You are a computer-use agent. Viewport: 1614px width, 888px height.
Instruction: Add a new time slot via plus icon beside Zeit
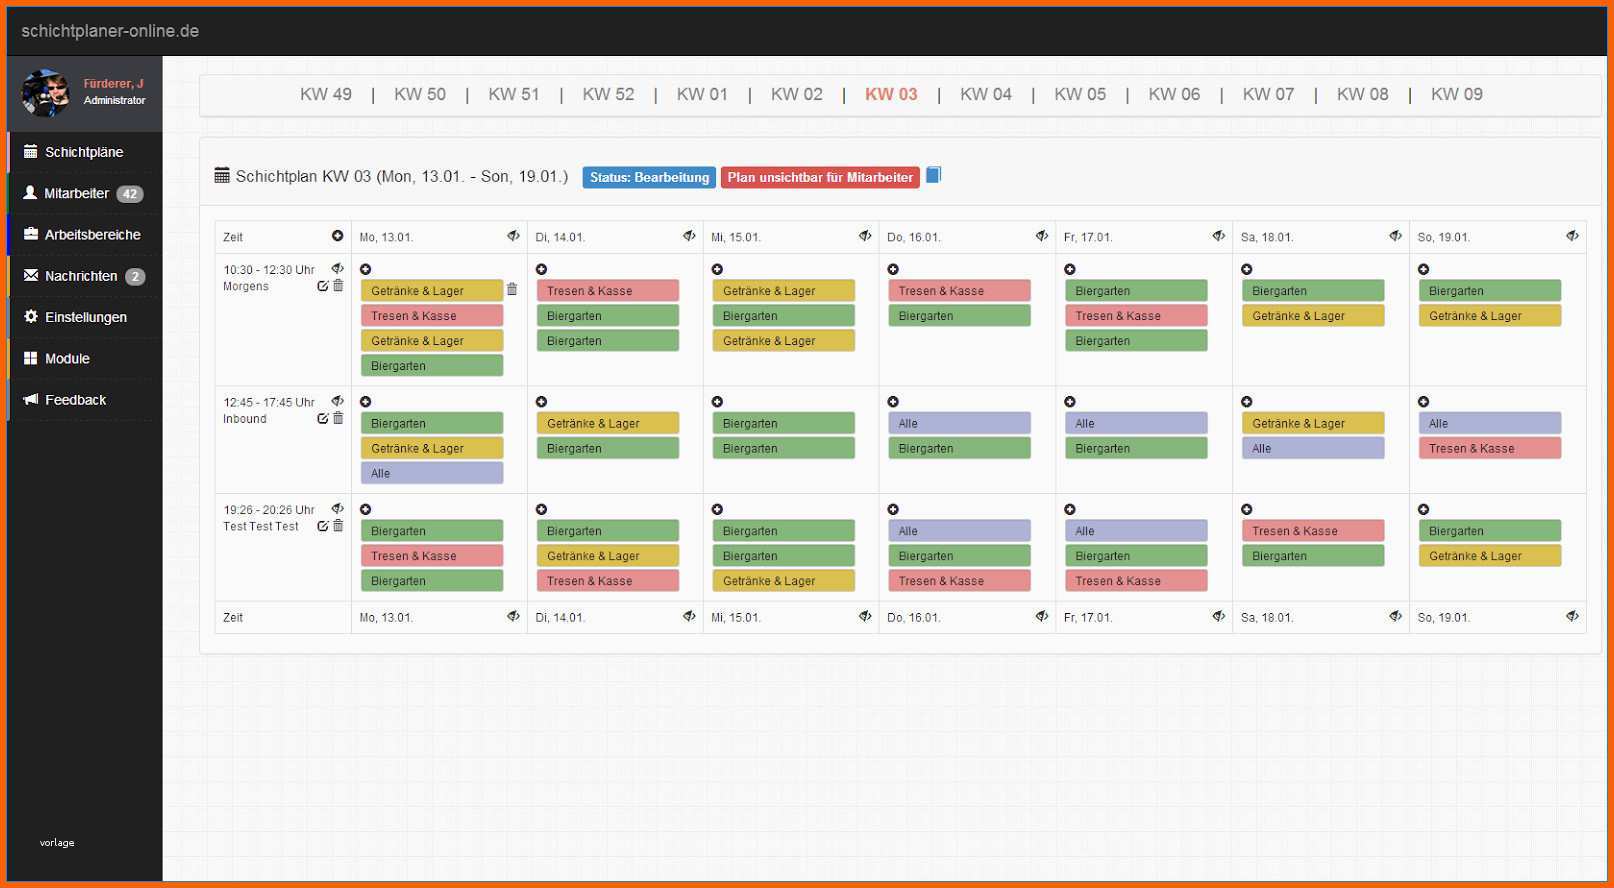[x=338, y=236]
